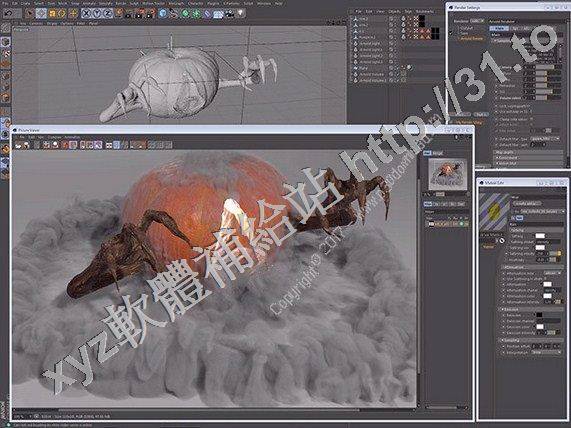
Task: Click Render to Picture Viewer icon
Action: pyautogui.click(x=139, y=14)
